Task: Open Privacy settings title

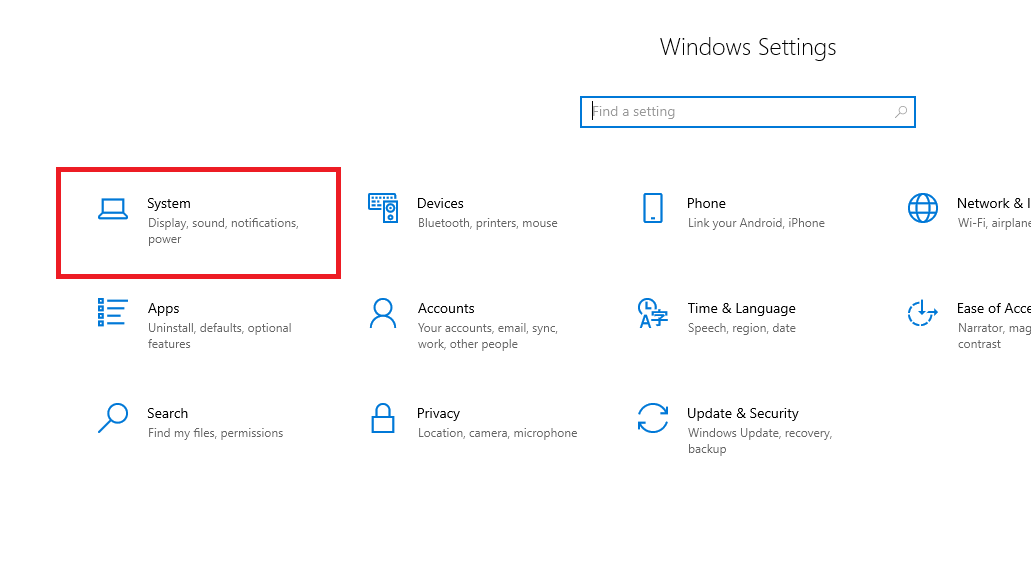Action: click(439, 414)
